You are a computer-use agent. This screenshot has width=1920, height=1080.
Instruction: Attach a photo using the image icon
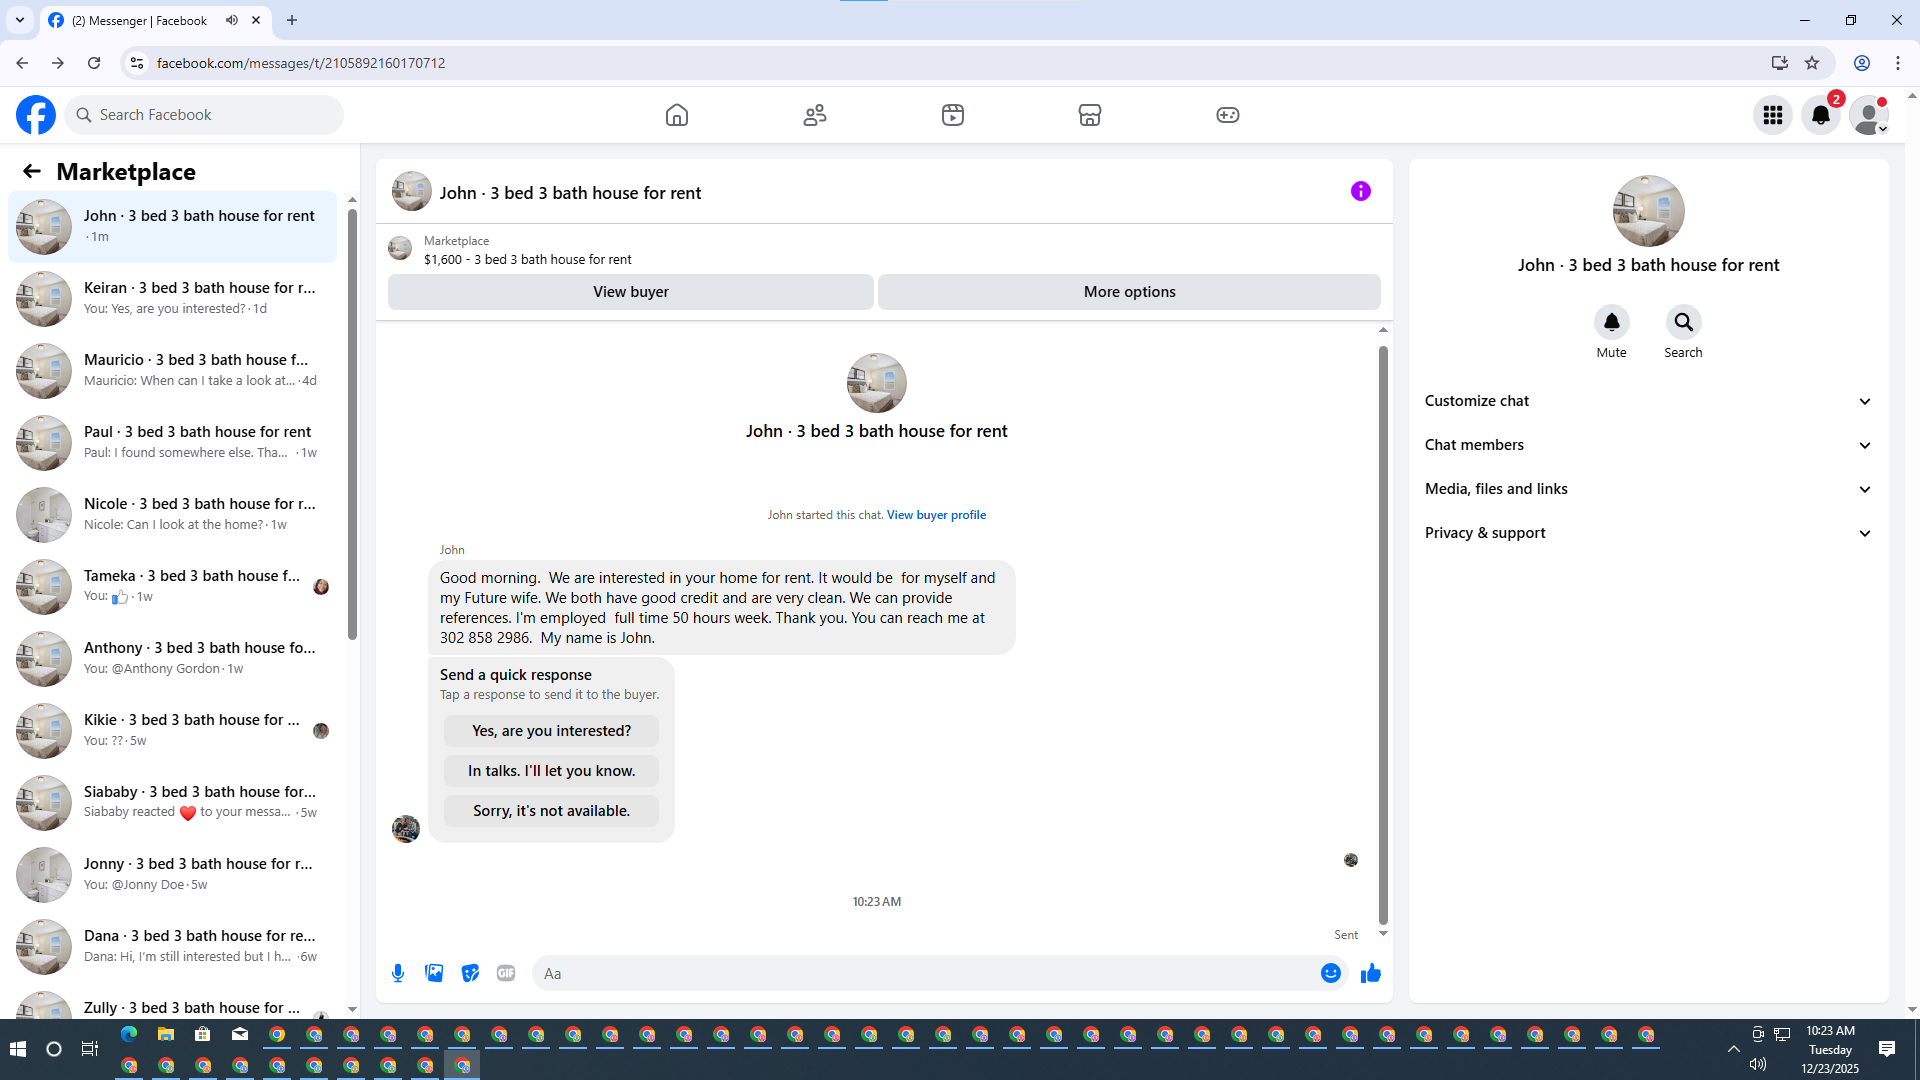[434, 973]
